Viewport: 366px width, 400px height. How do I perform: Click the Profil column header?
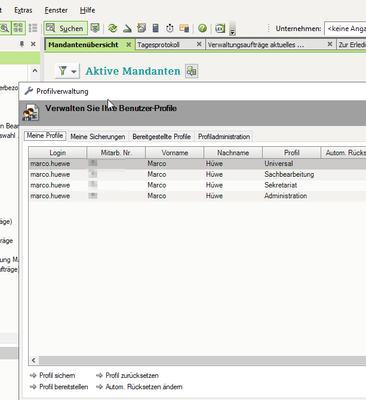pyautogui.click(x=292, y=153)
